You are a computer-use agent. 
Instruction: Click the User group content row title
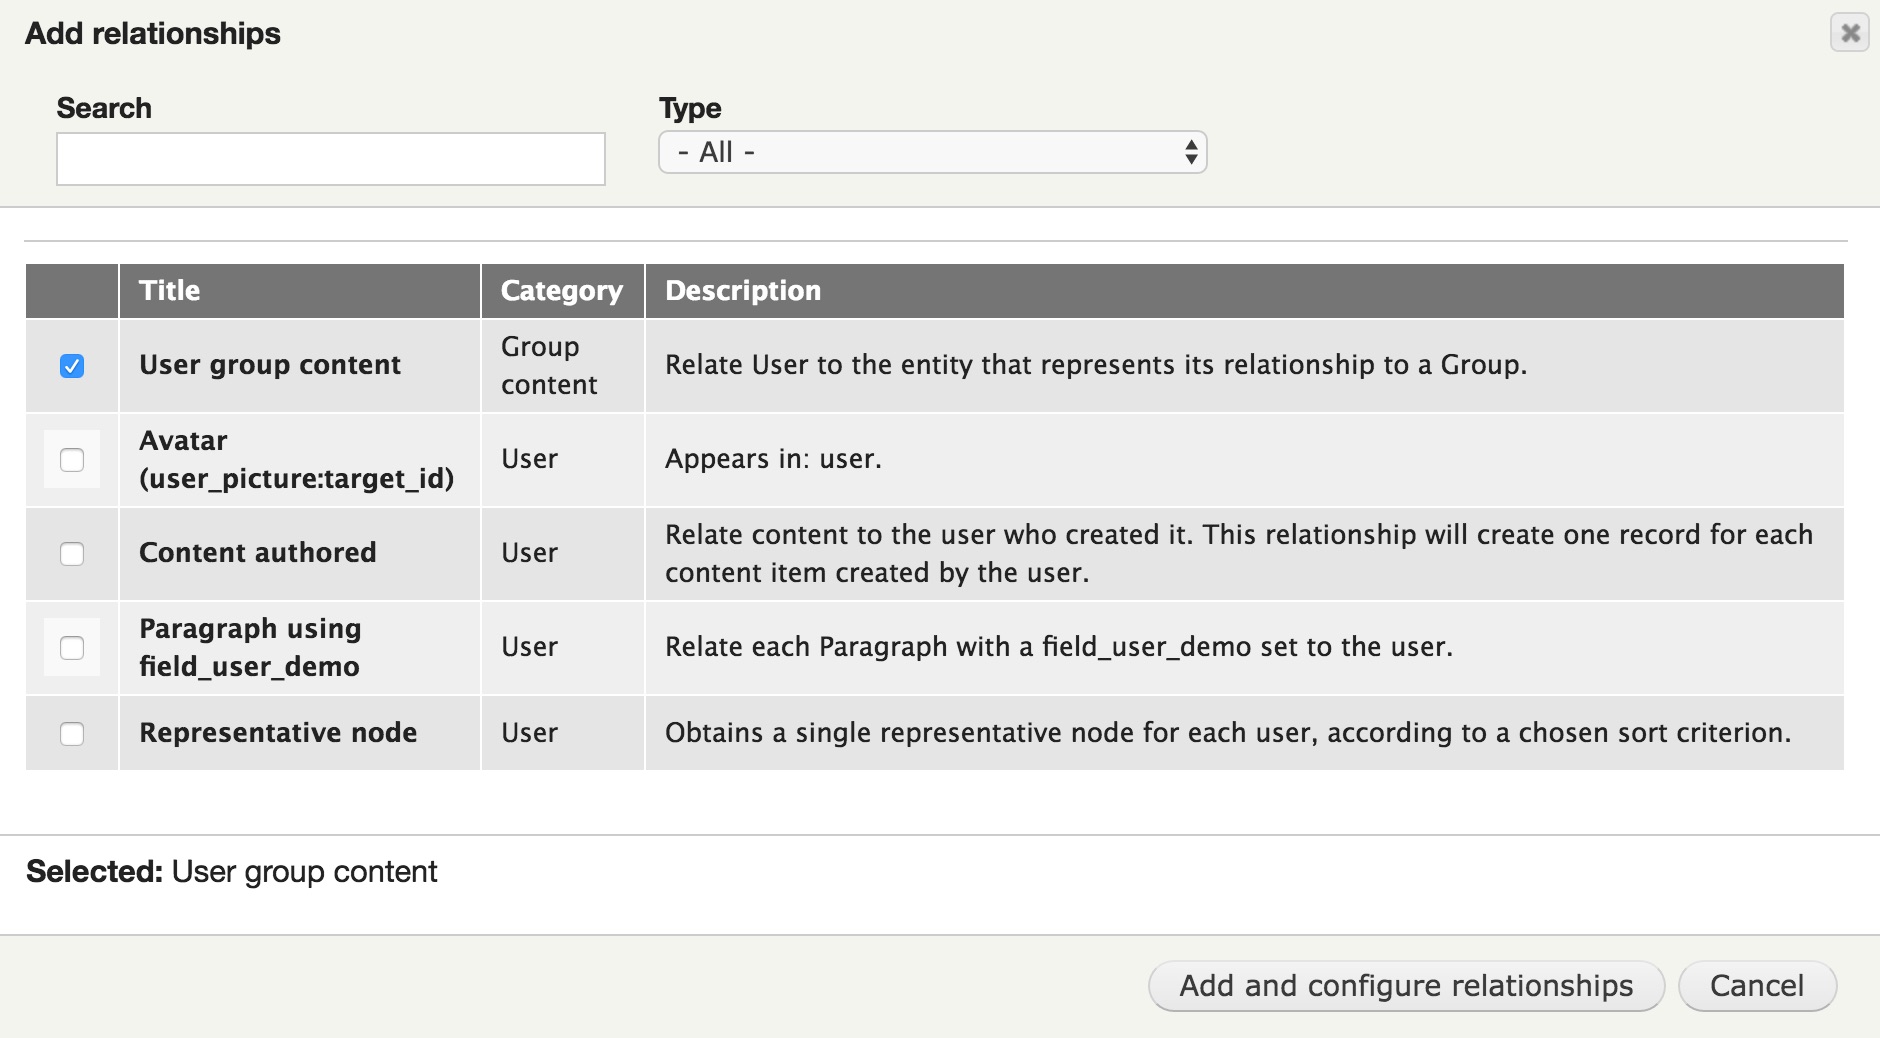click(270, 365)
